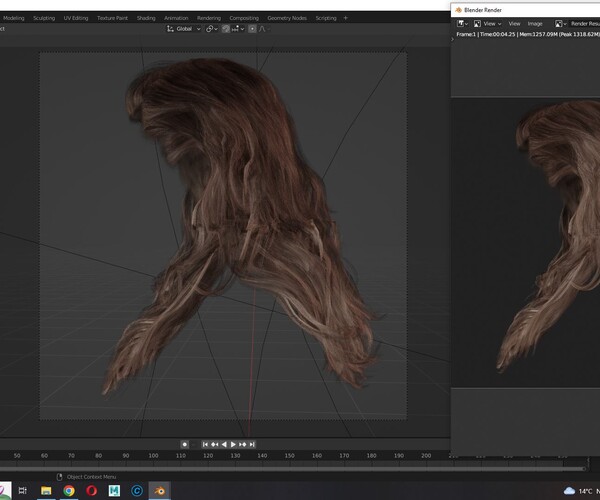Click frame 60 on the timeline ruler
This screenshot has width=600, height=500.
pos(44,456)
